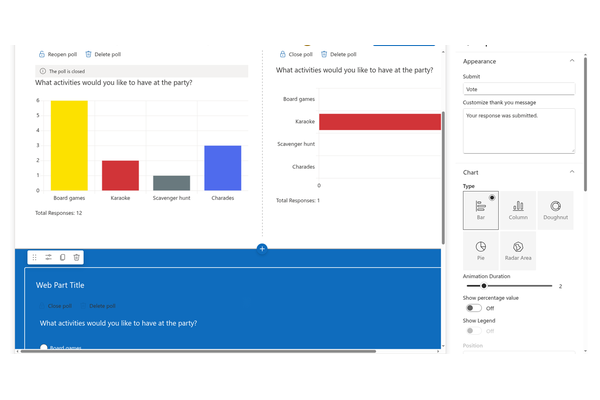Collapse the Chart section
The height and width of the screenshot is (400, 600).
tap(572, 171)
